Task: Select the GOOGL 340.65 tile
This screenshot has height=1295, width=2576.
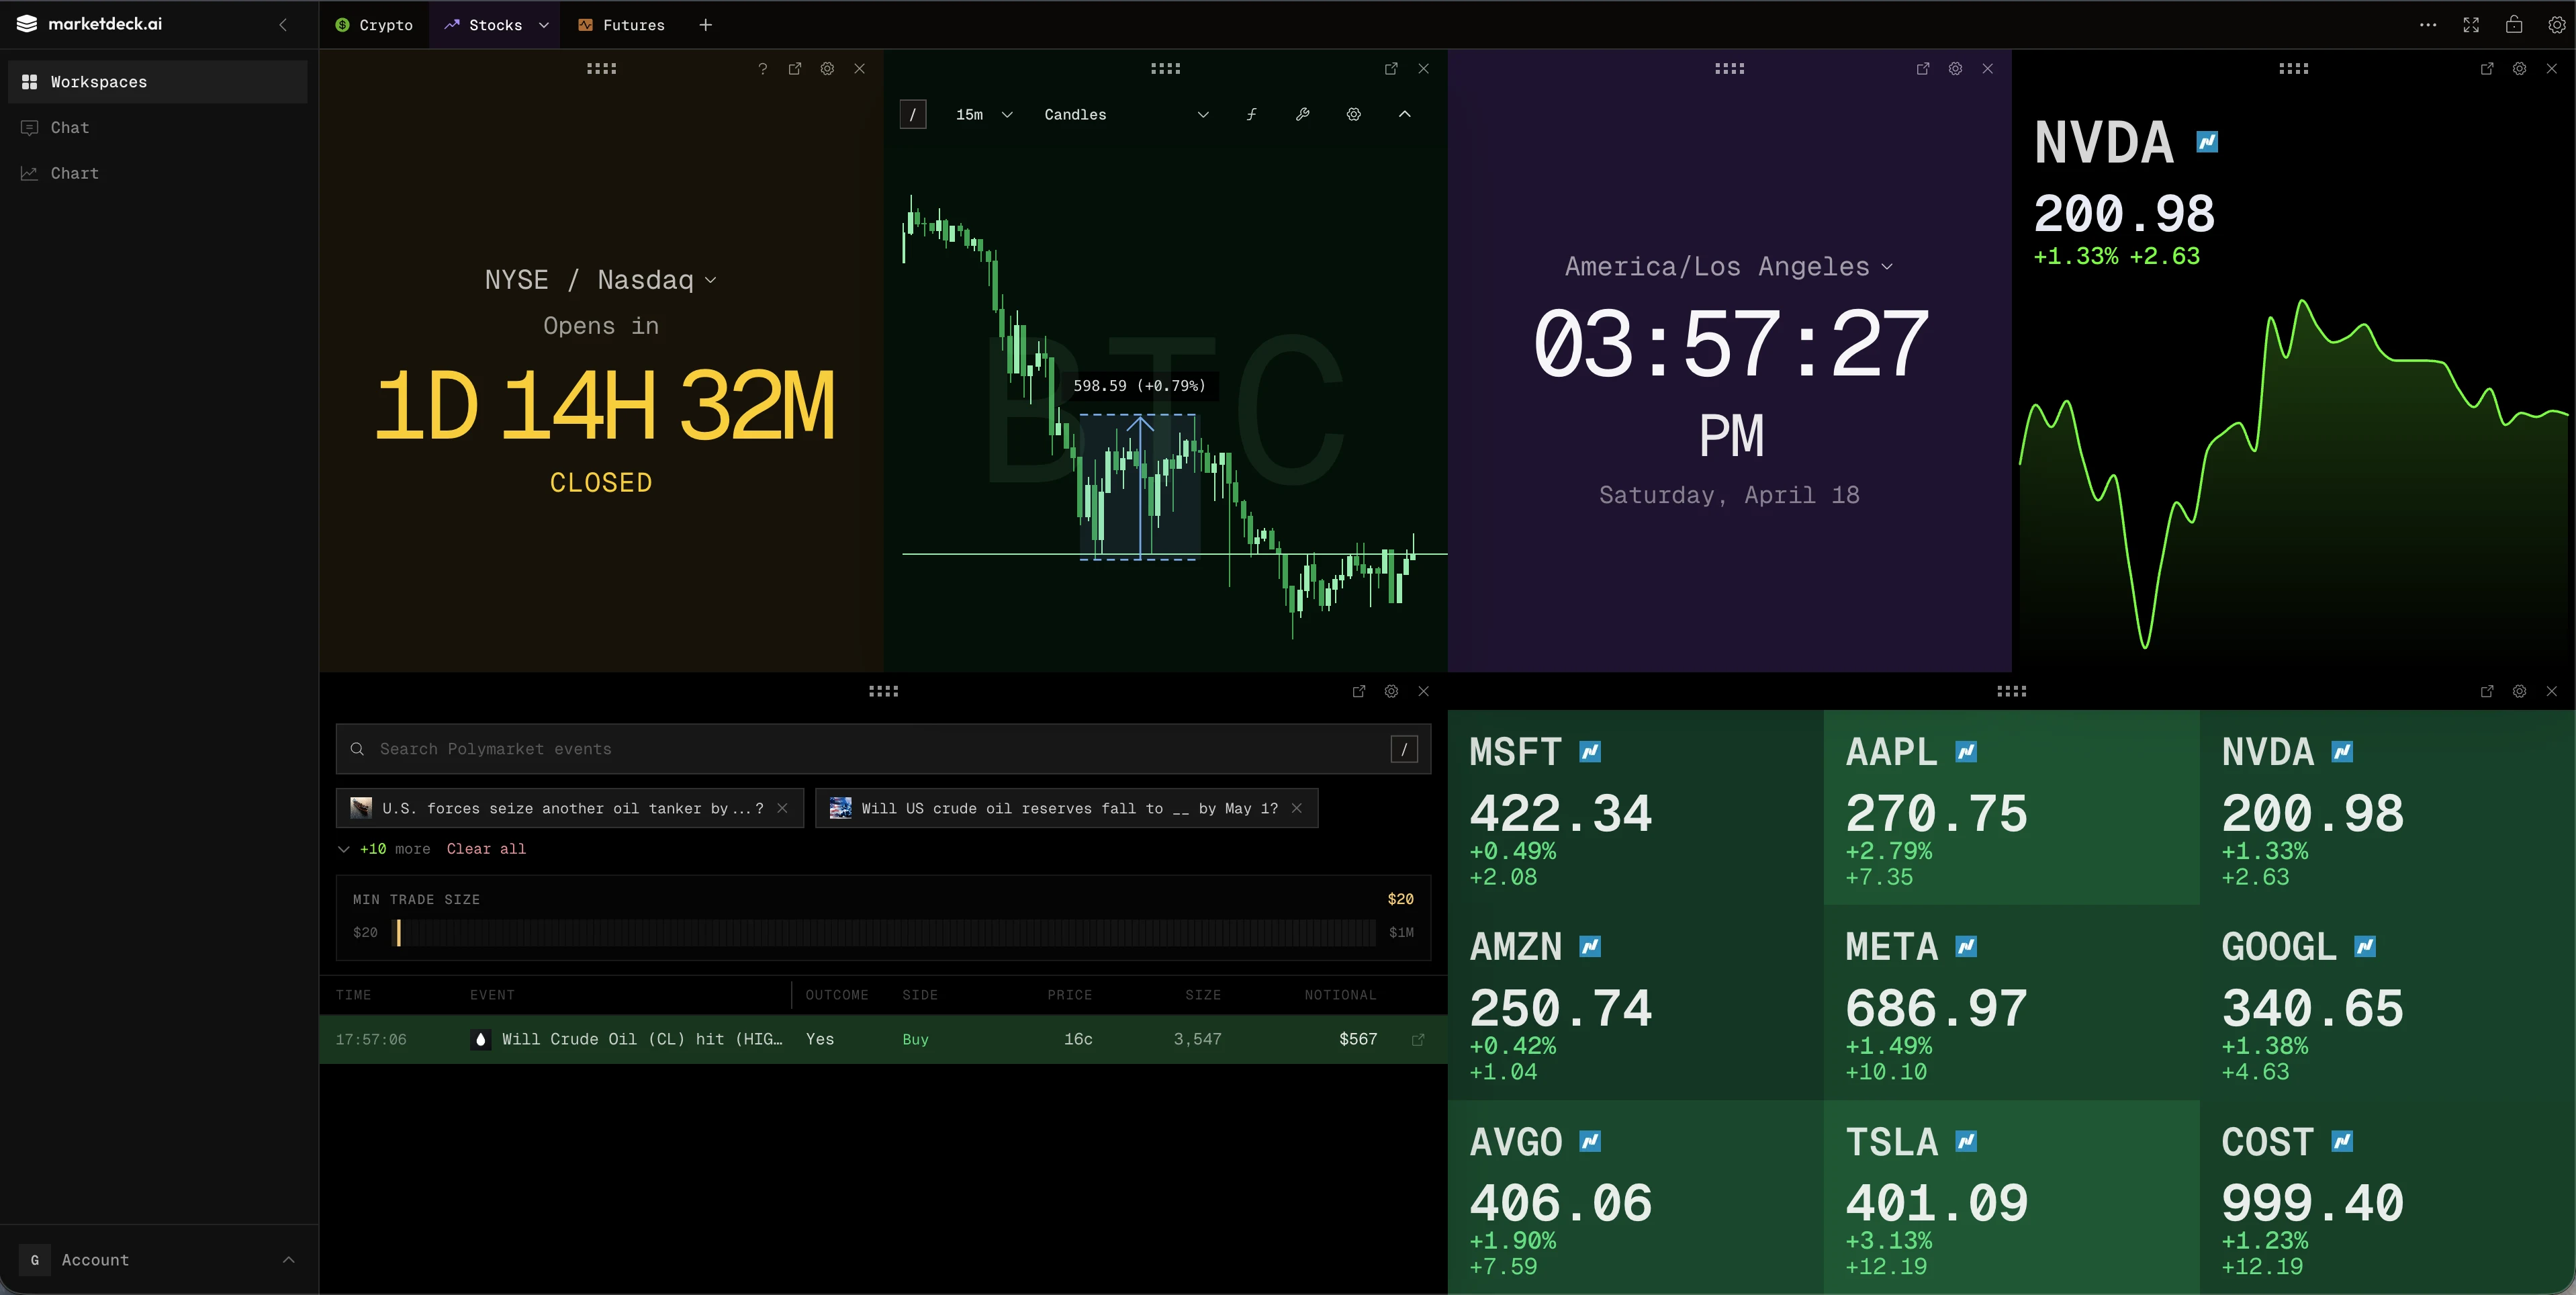Action: (x=2387, y=1003)
